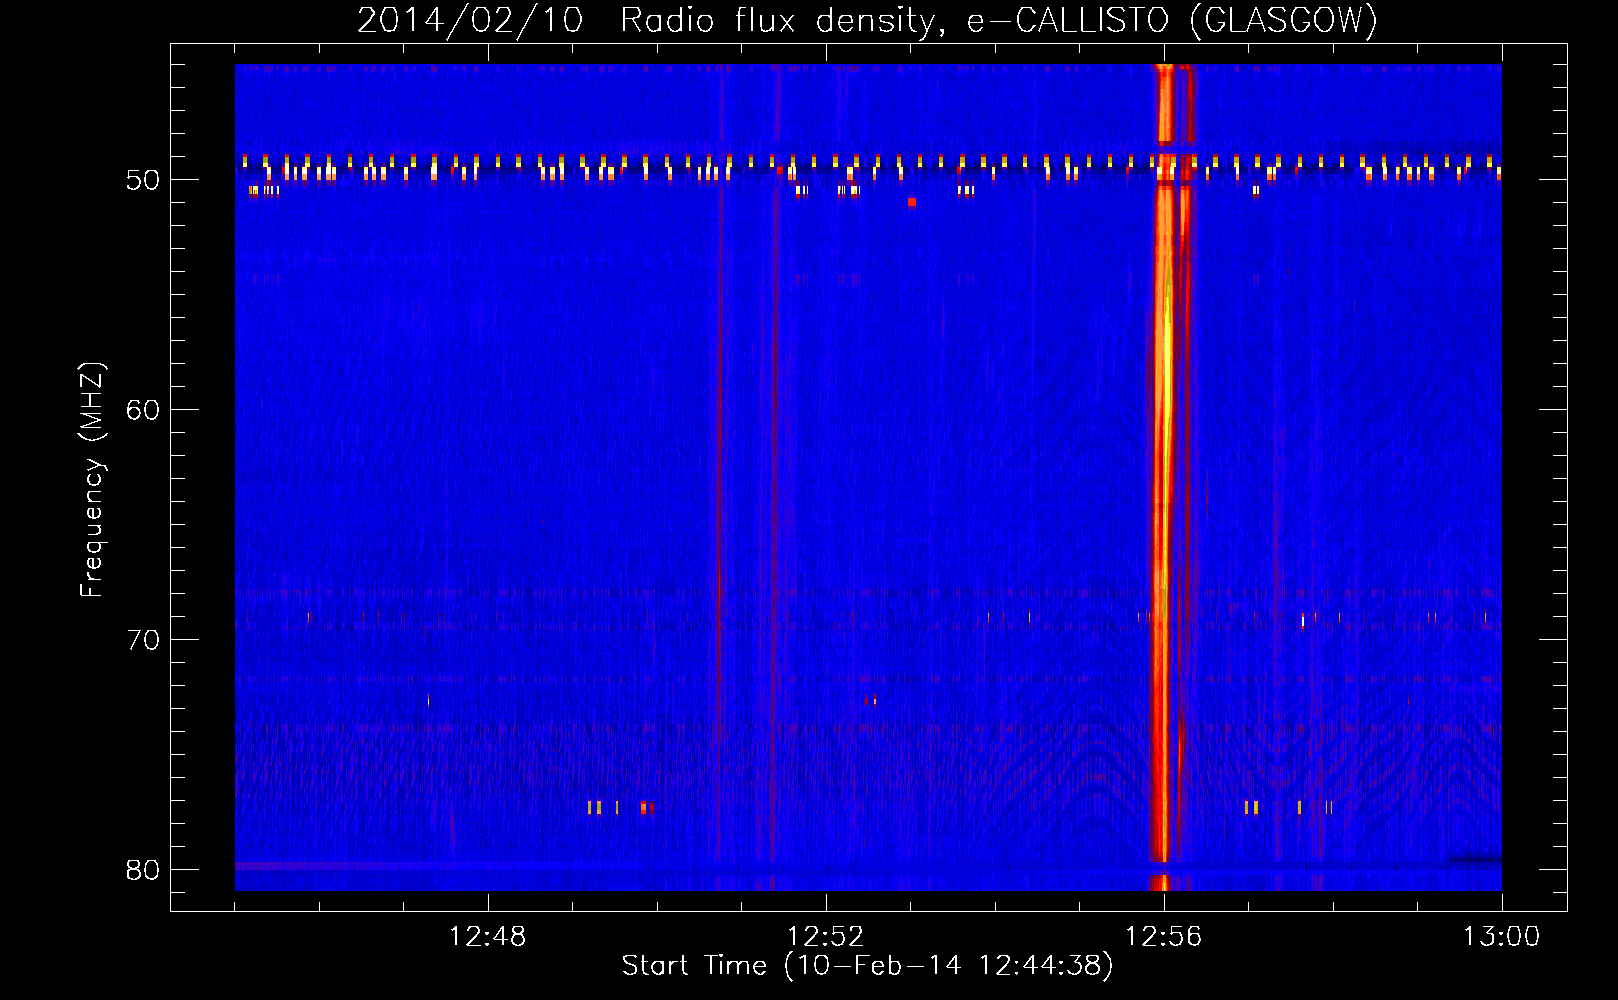1618x1000 pixels.
Task: Click the plot title 'Radio flux density, e-CALLISTO (GLASGOW)'
Action: click(998, 20)
